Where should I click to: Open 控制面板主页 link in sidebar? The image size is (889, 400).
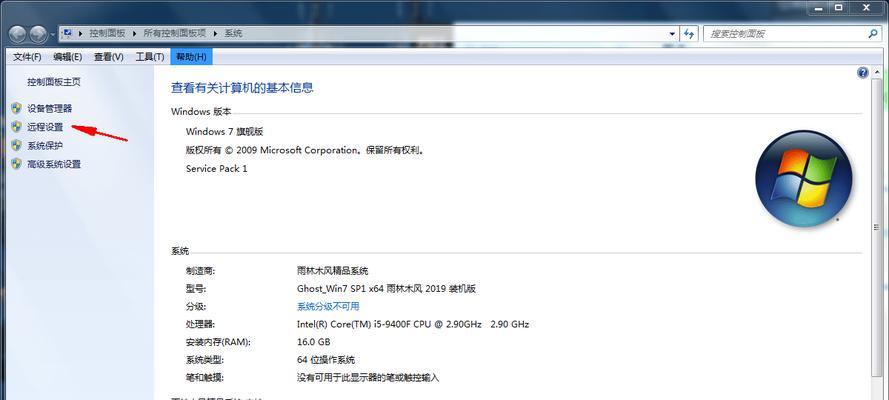(x=54, y=82)
